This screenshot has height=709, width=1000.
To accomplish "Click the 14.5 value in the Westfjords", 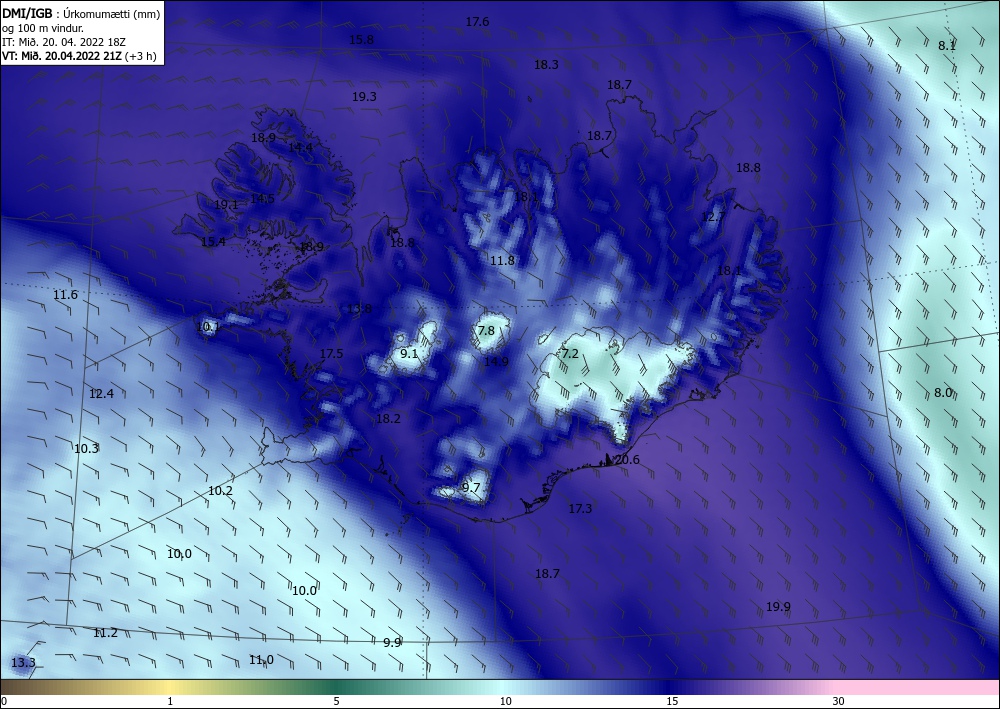I will (x=262, y=198).
